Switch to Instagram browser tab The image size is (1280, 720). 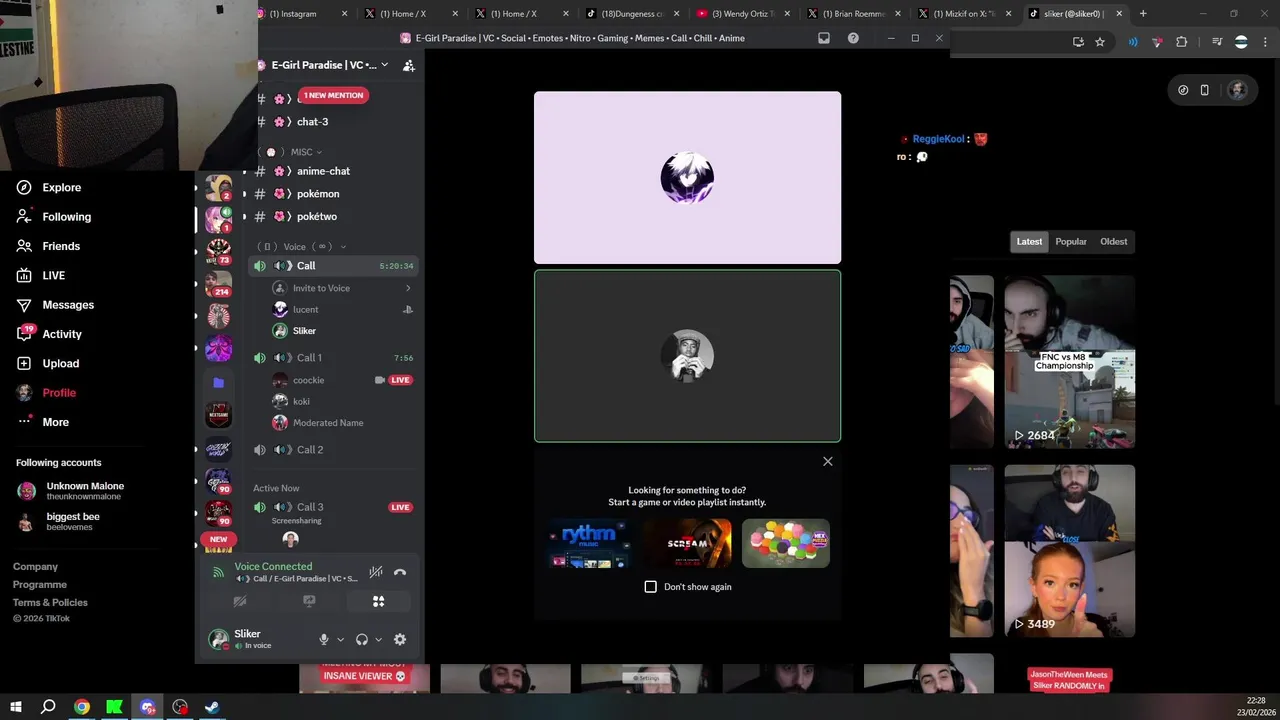pos(298,14)
